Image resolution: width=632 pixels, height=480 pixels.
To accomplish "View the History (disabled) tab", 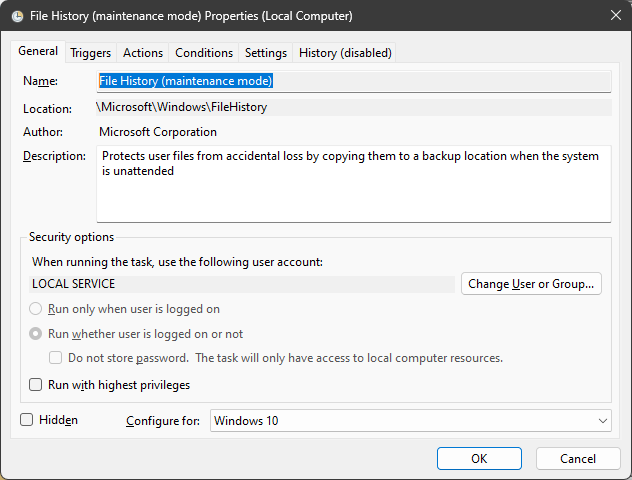I will 345,53.
